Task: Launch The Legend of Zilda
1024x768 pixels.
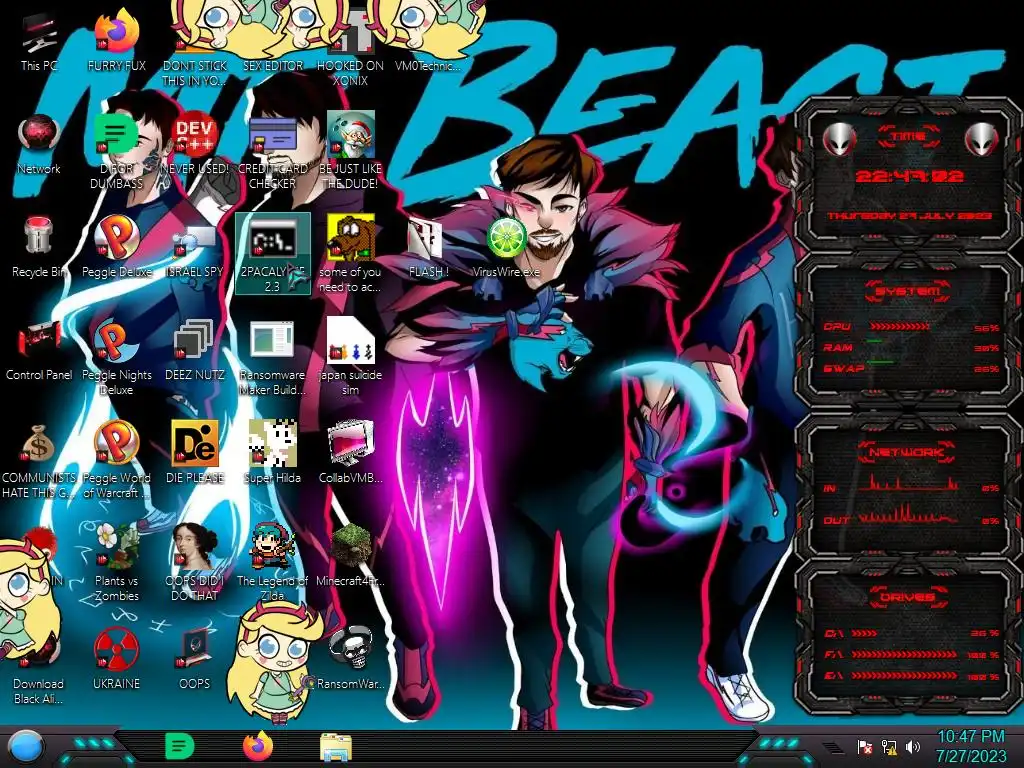Action: [272, 562]
